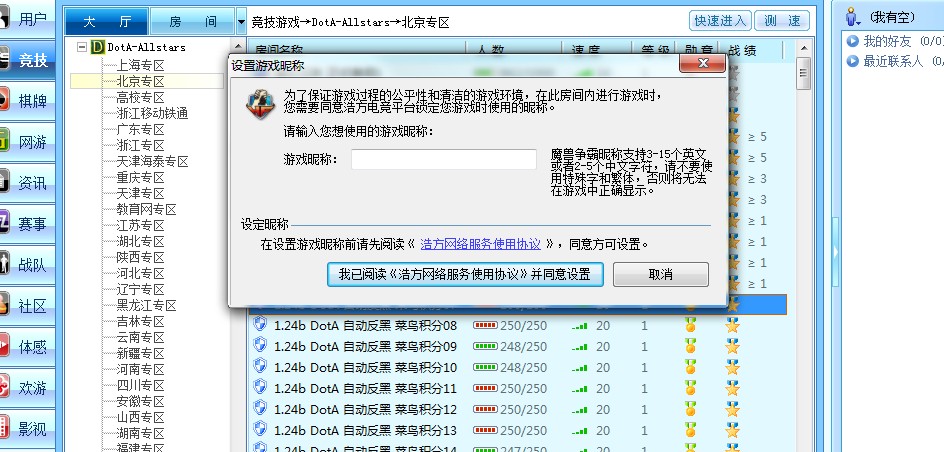Open the 欢游 sidebar section
944x452 pixels.
point(27,388)
